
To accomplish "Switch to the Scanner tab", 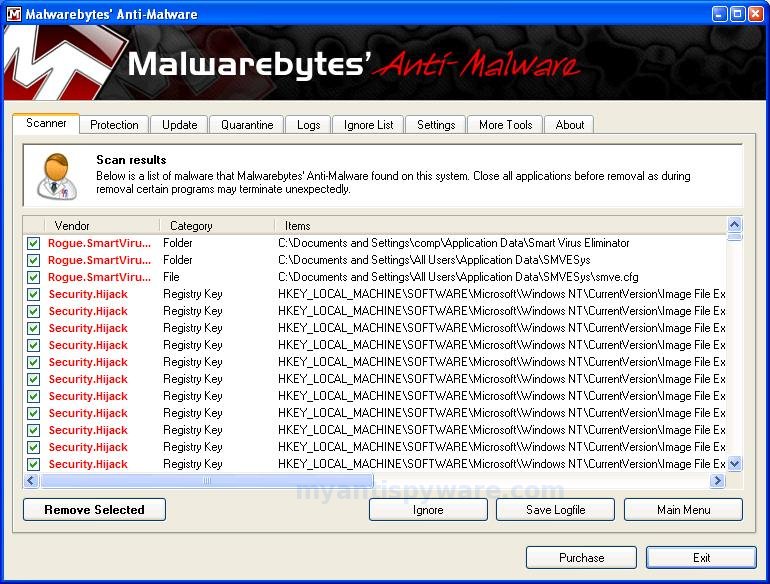I will coord(46,123).
